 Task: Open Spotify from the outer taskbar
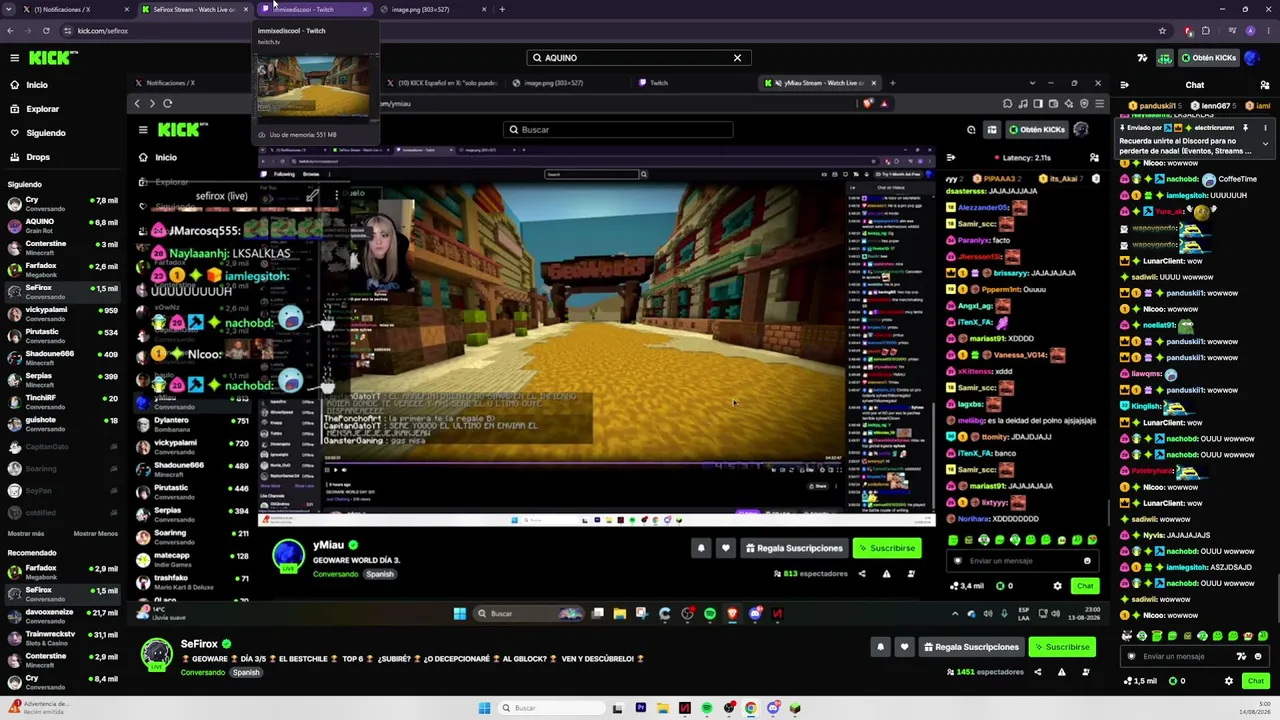coord(707,708)
